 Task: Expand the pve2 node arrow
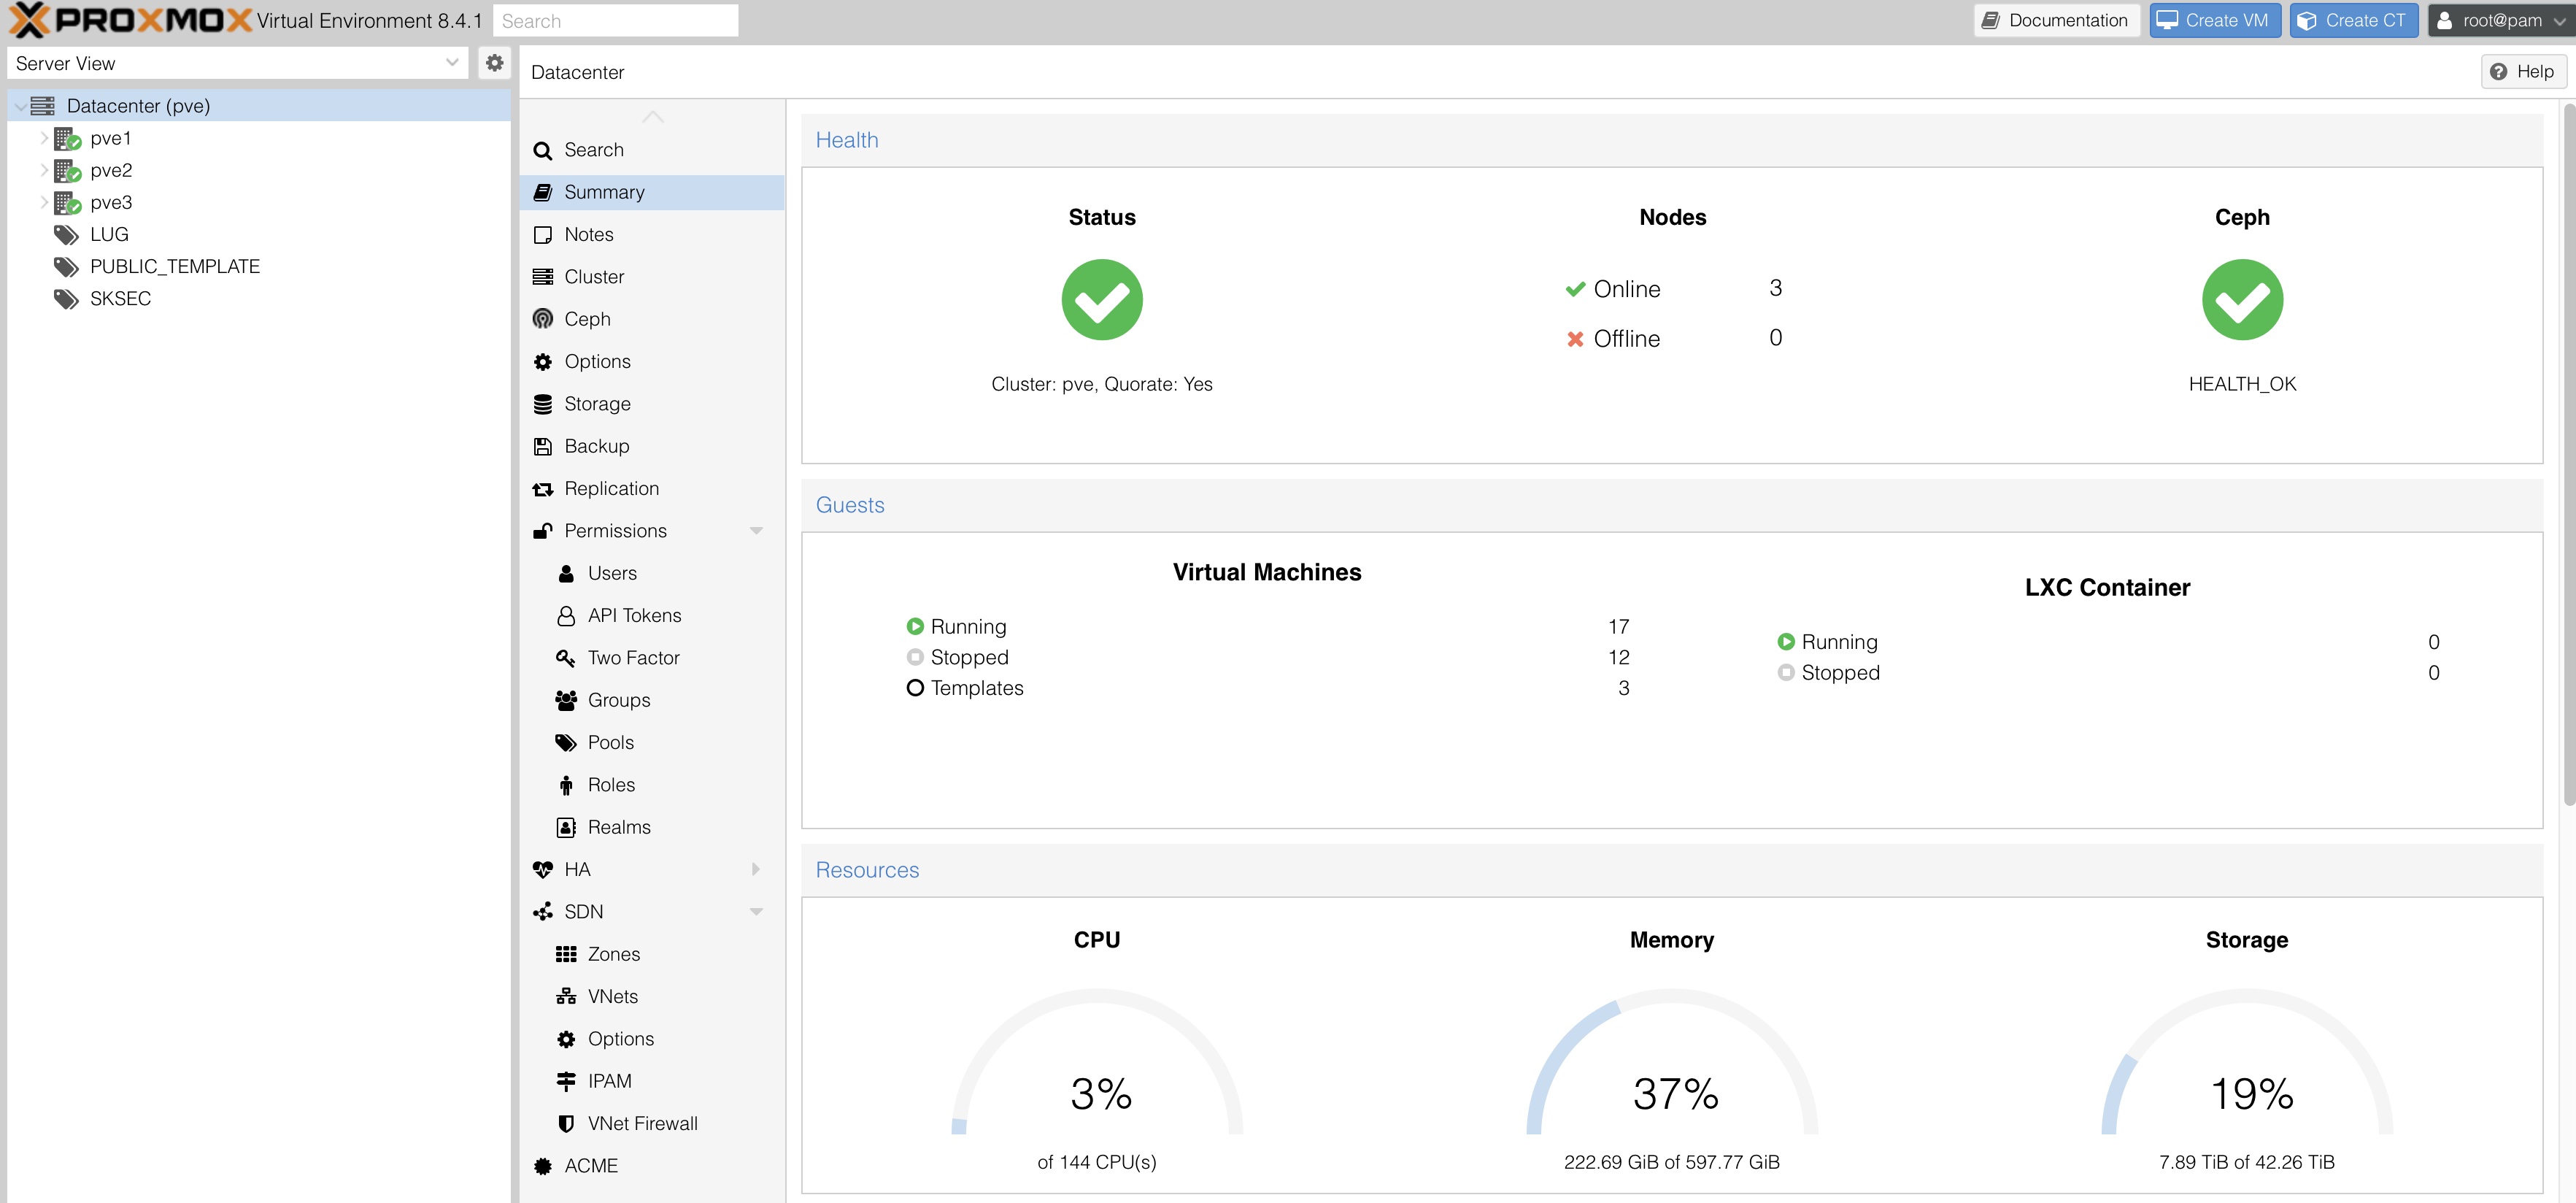pyautogui.click(x=44, y=170)
